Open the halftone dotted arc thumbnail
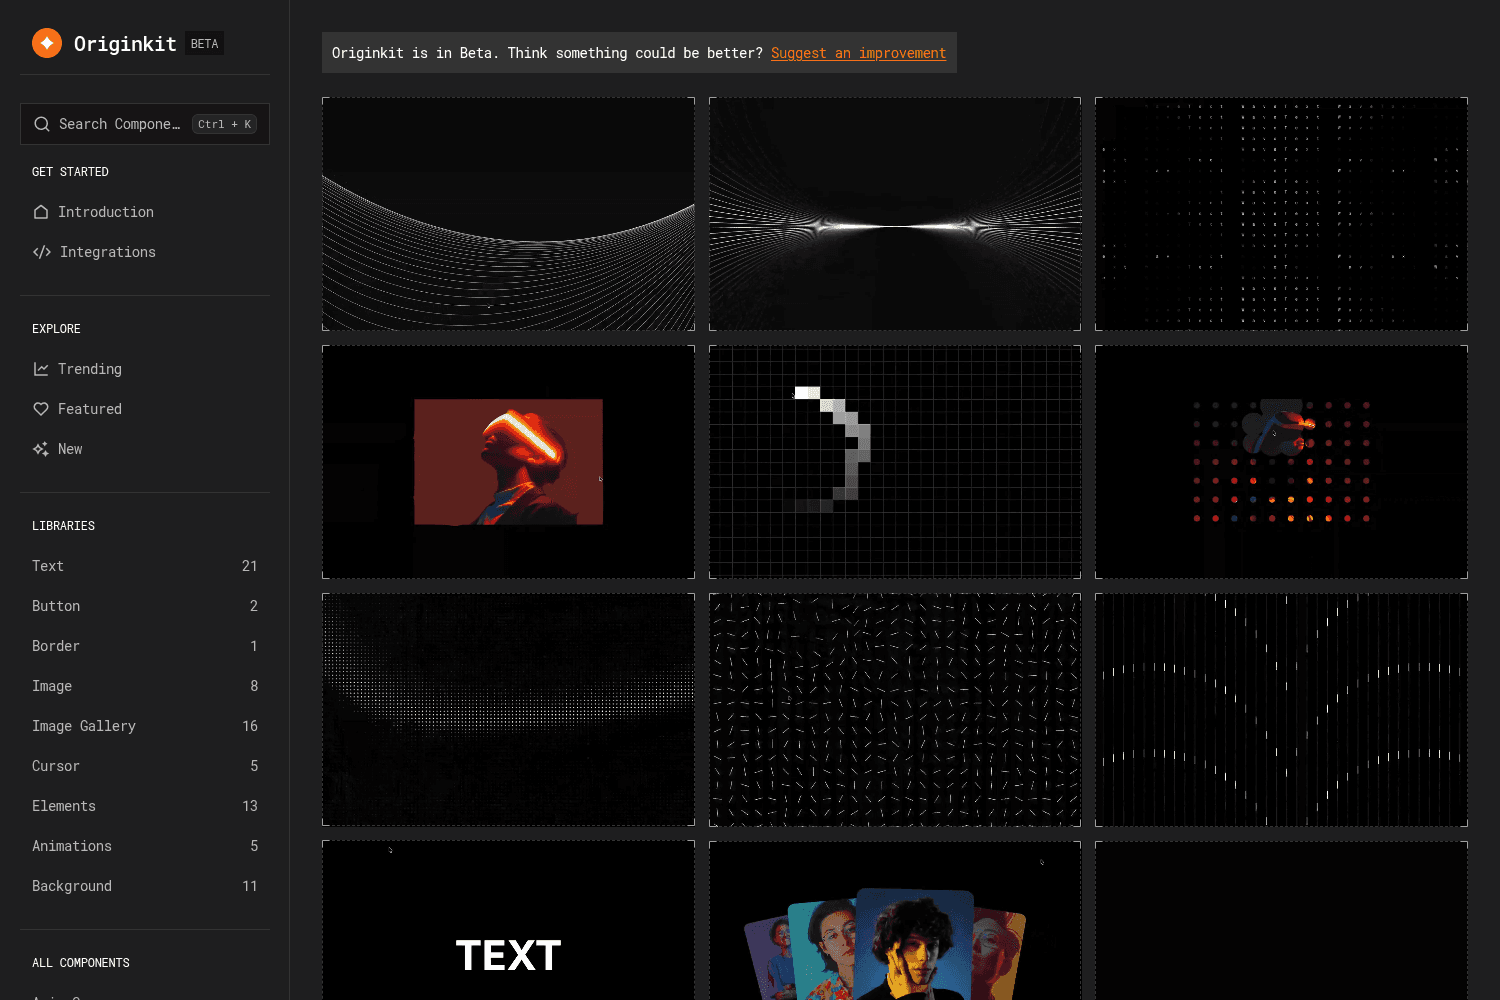This screenshot has width=1500, height=1000. click(x=508, y=710)
